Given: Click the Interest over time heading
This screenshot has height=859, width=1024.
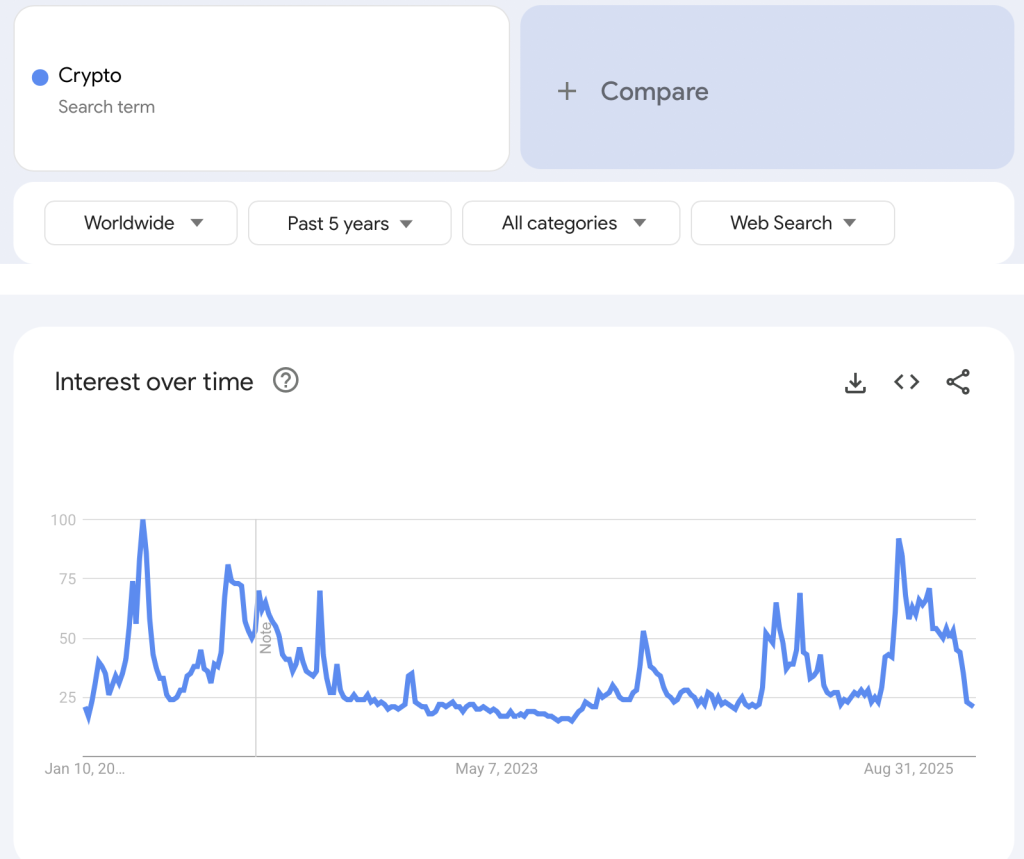Looking at the screenshot, I should tap(153, 381).
